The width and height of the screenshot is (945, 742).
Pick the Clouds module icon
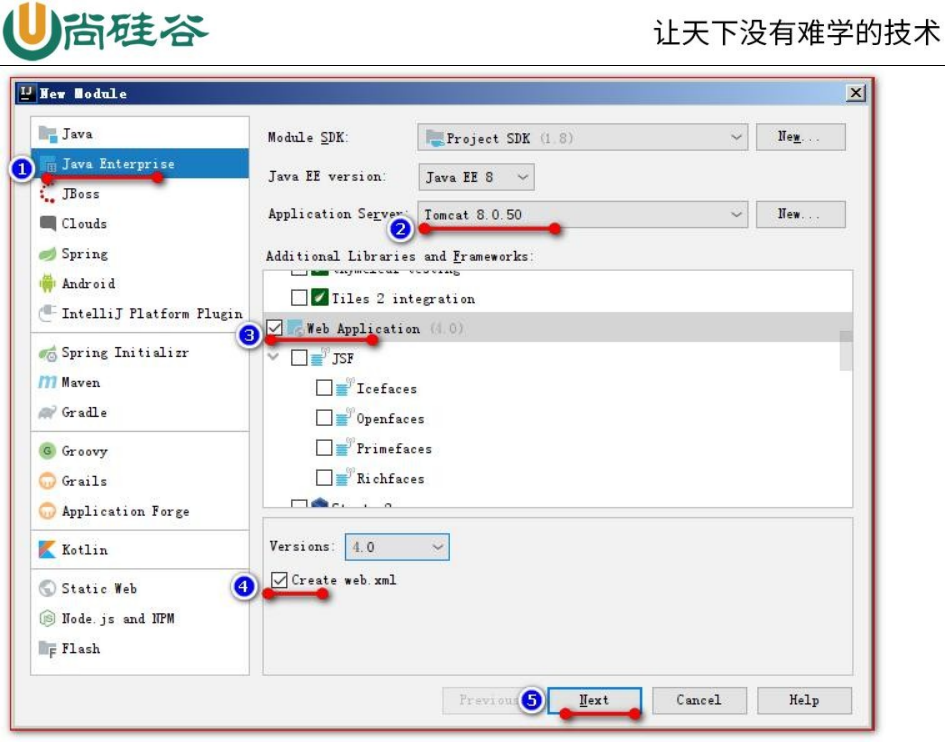[x=48, y=224]
